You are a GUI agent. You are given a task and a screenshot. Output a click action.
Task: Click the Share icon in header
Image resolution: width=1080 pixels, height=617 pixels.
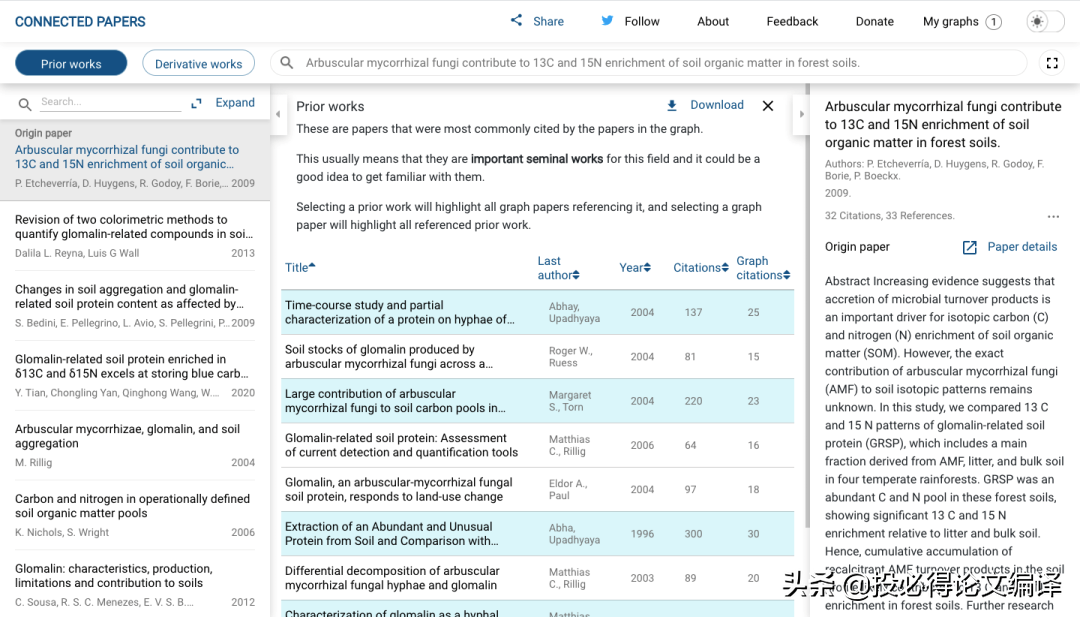coord(516,20)
